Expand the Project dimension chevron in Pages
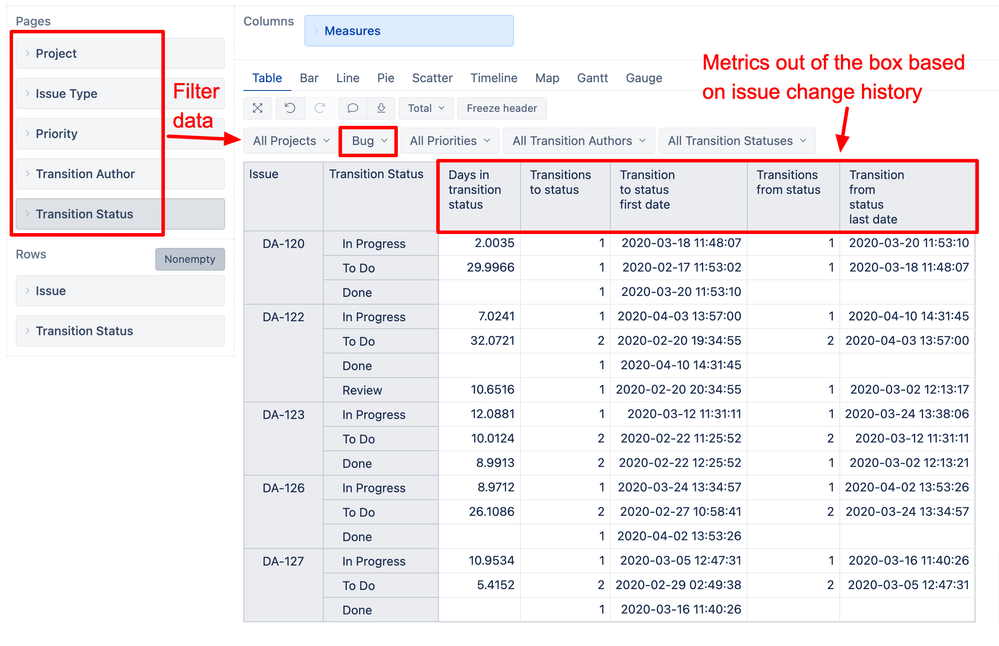 [27, 54]
